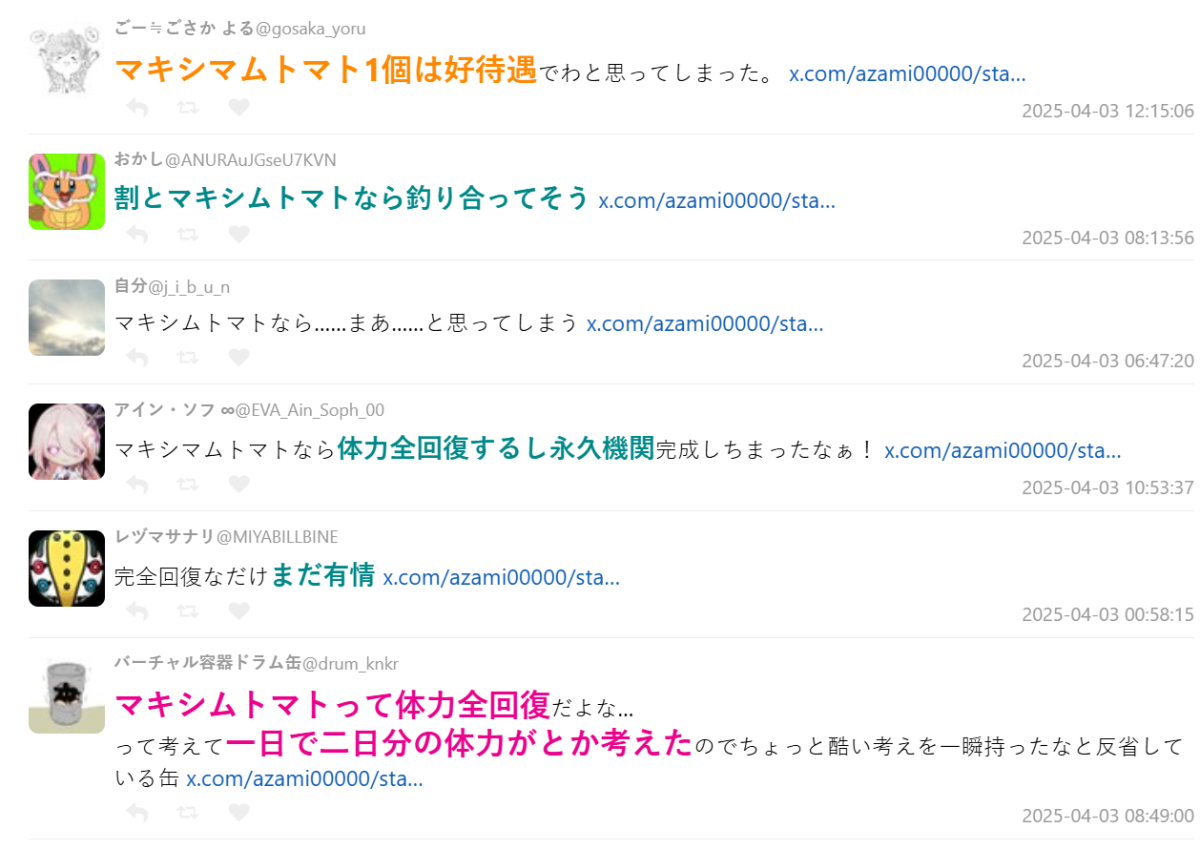
Task: Click the cloudy sky avatar of 自分
Action: pos(66,317)
